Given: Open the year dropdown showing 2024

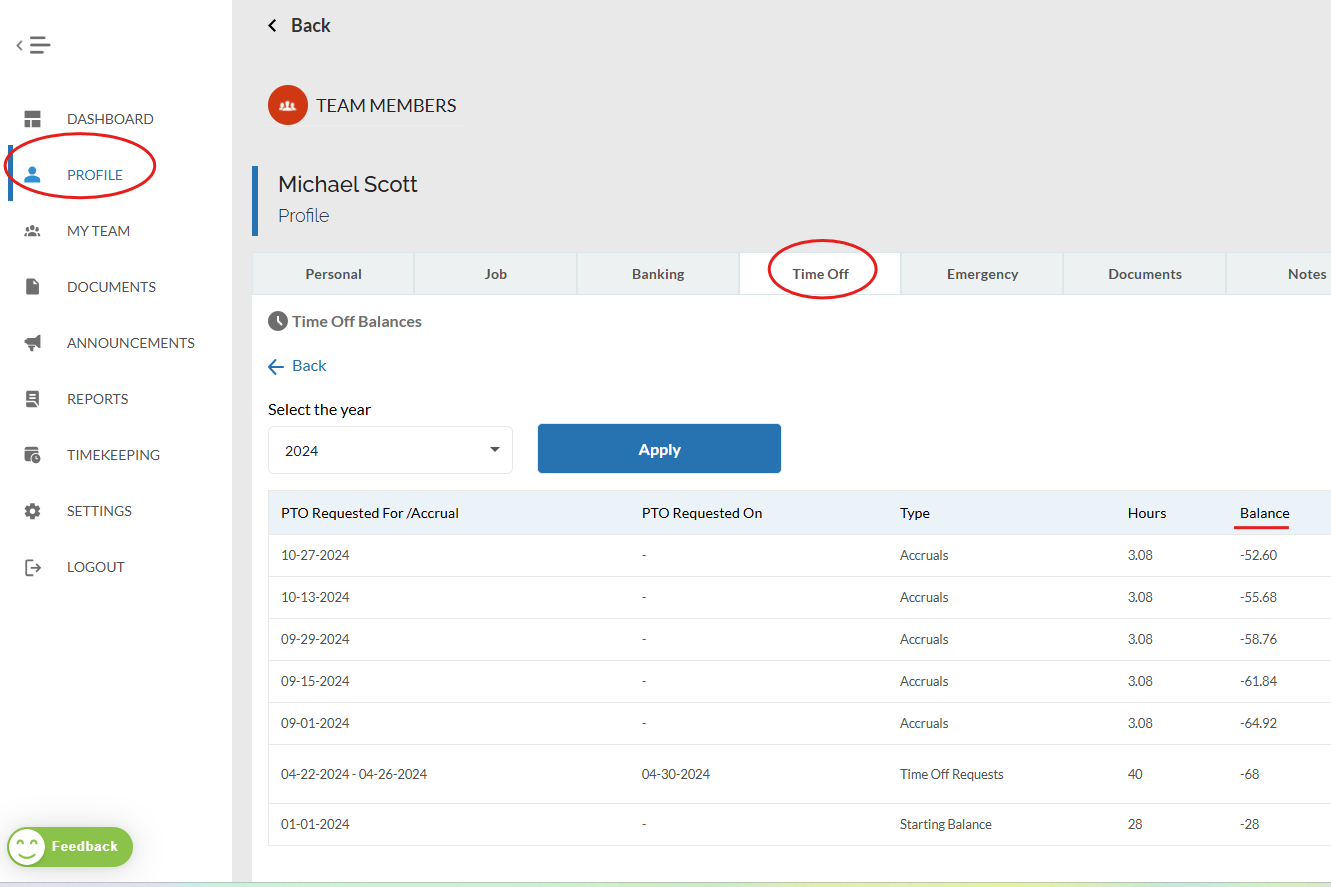Looking at the screenshot, I should (390, 450).
